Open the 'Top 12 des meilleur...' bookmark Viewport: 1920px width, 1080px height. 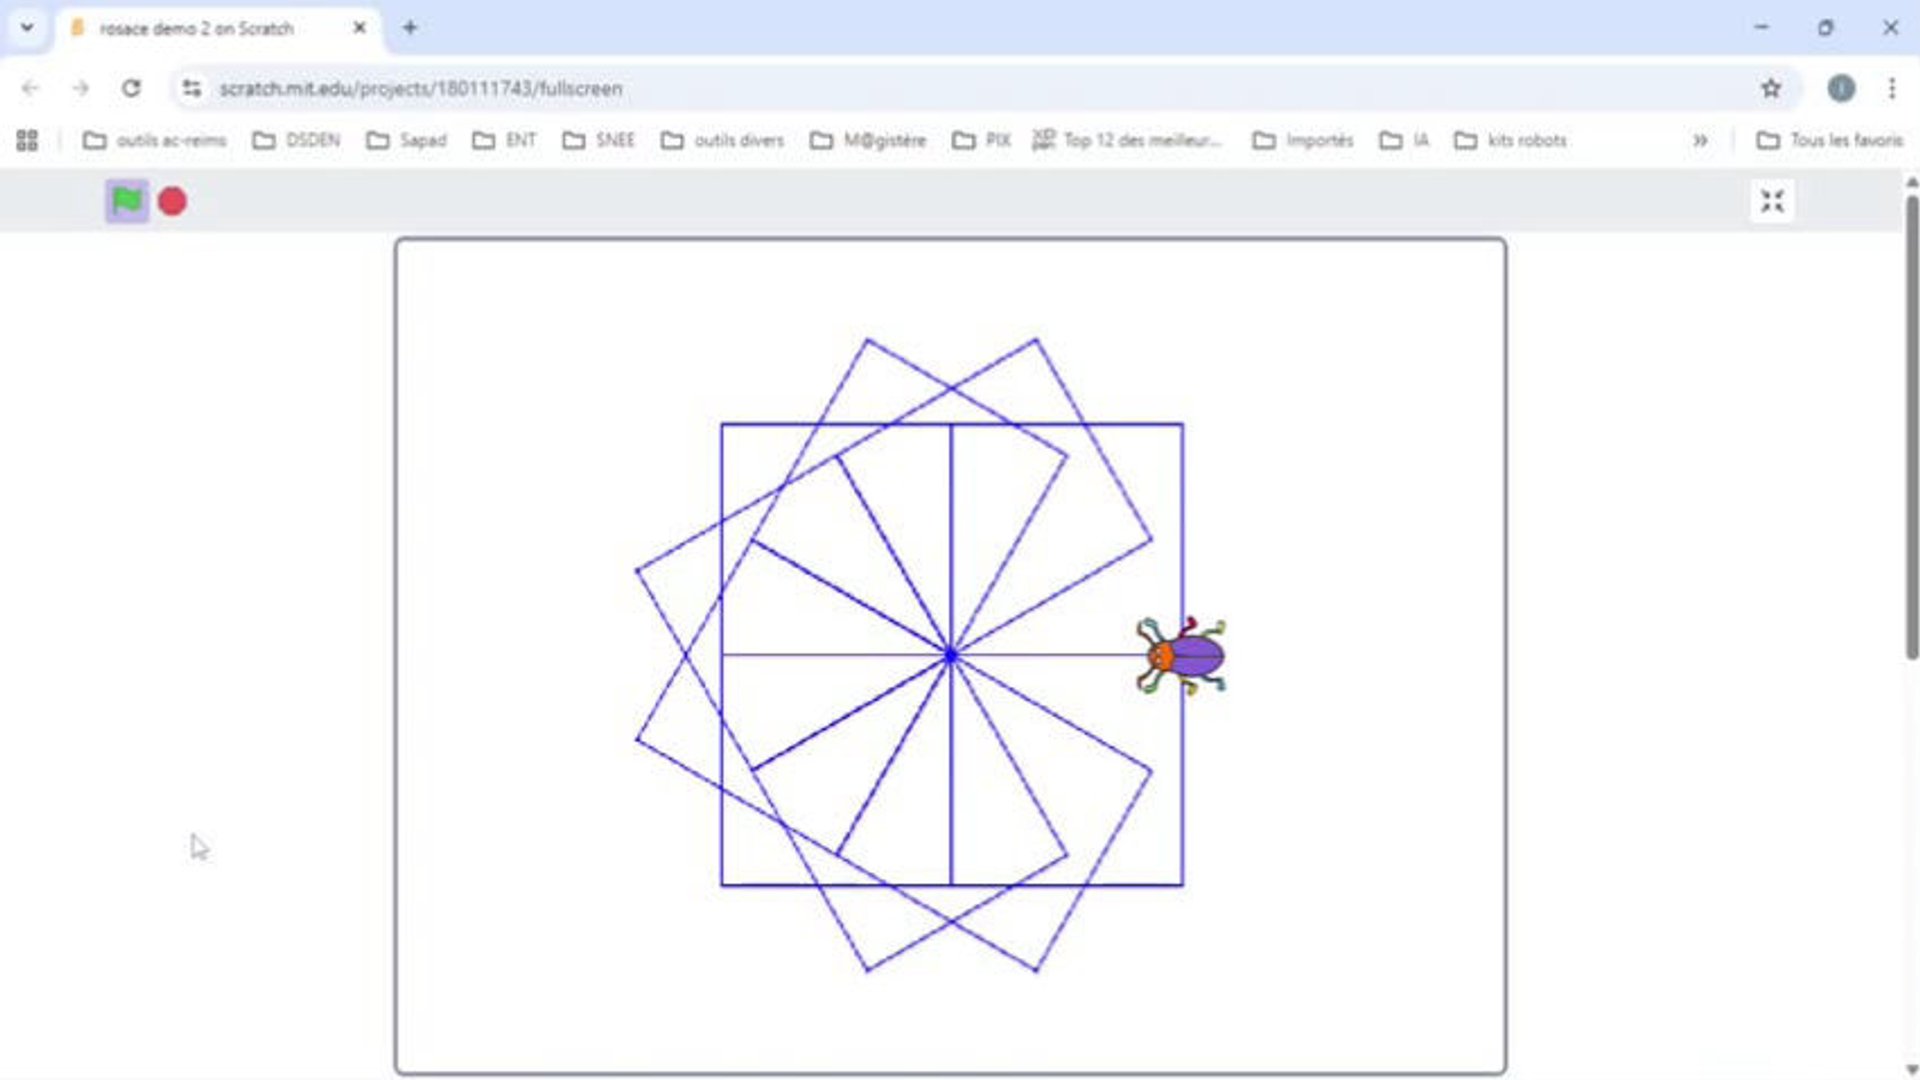[1128, 140]
